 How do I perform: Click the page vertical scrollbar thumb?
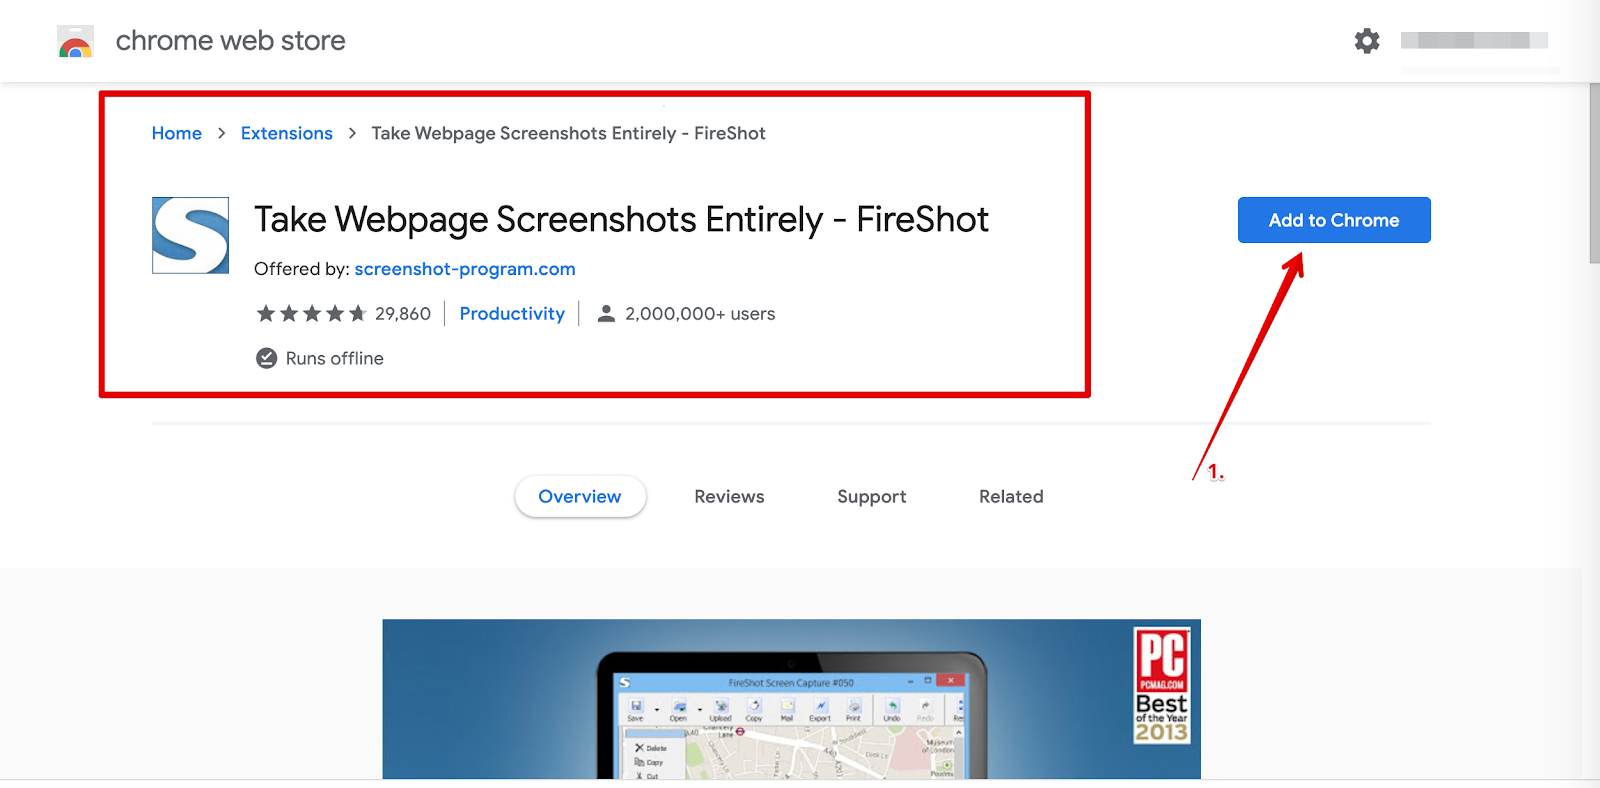(x=1594, y=173)
